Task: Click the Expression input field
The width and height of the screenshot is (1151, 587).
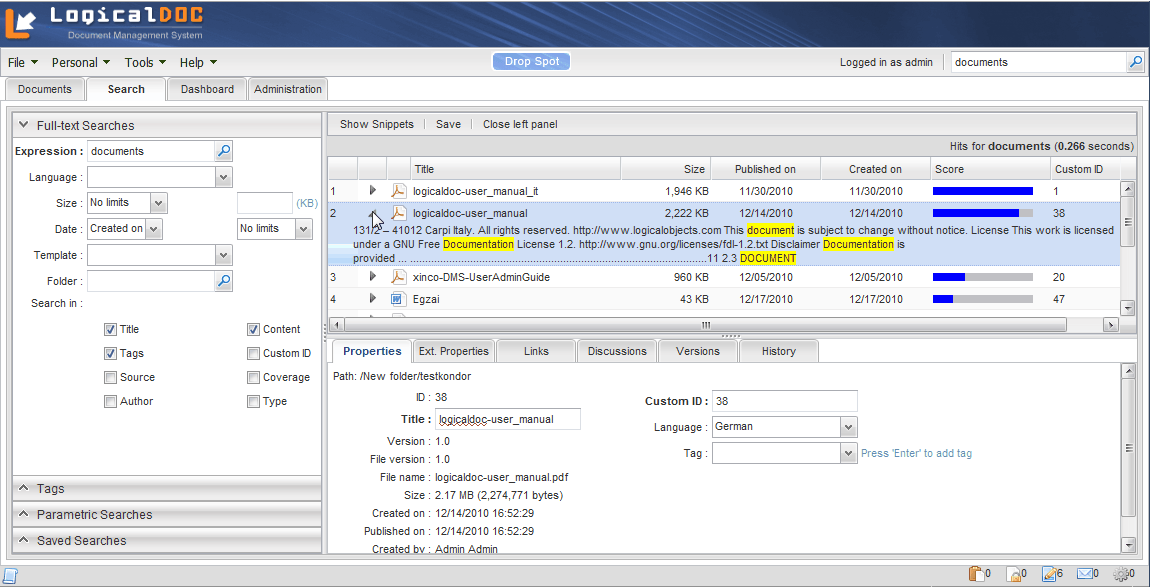Action: click(150, 151)
